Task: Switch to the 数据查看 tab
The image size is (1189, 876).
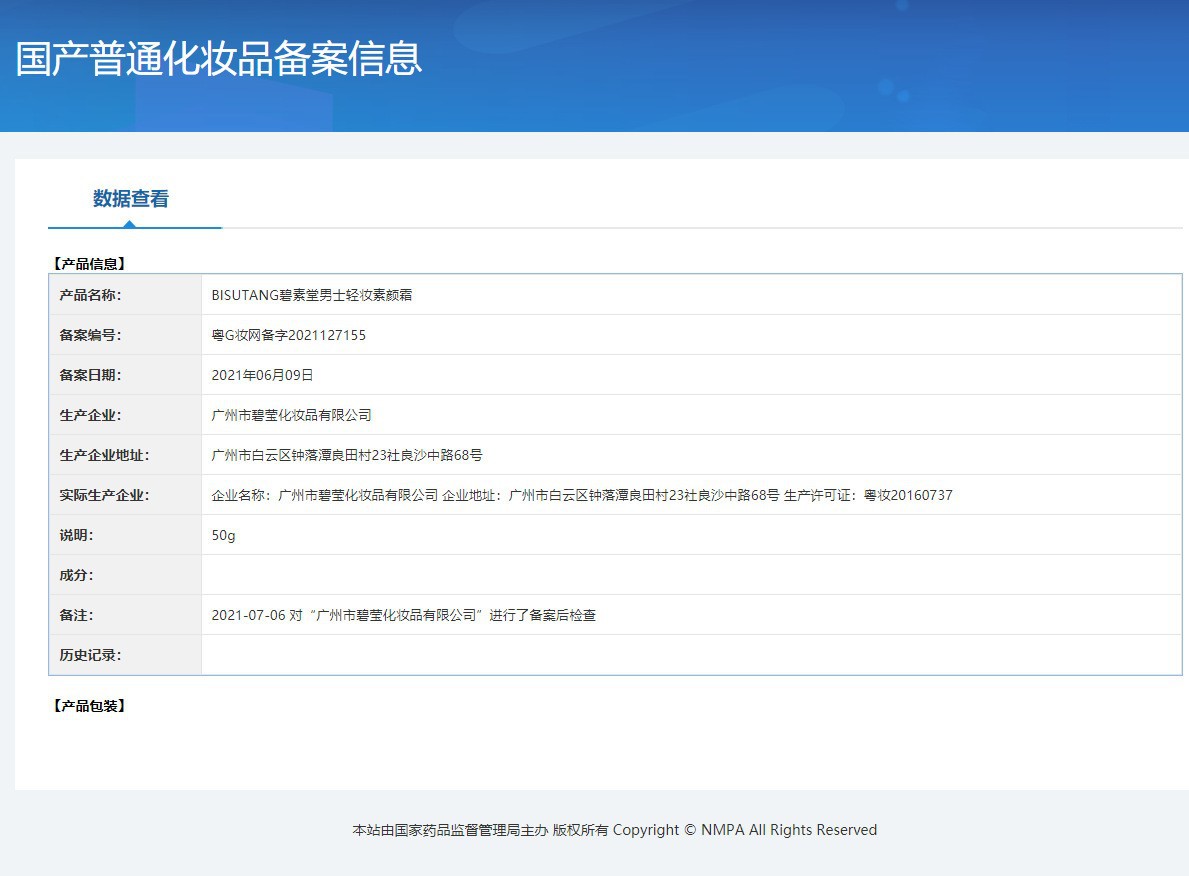Action: tap(131, 199)
